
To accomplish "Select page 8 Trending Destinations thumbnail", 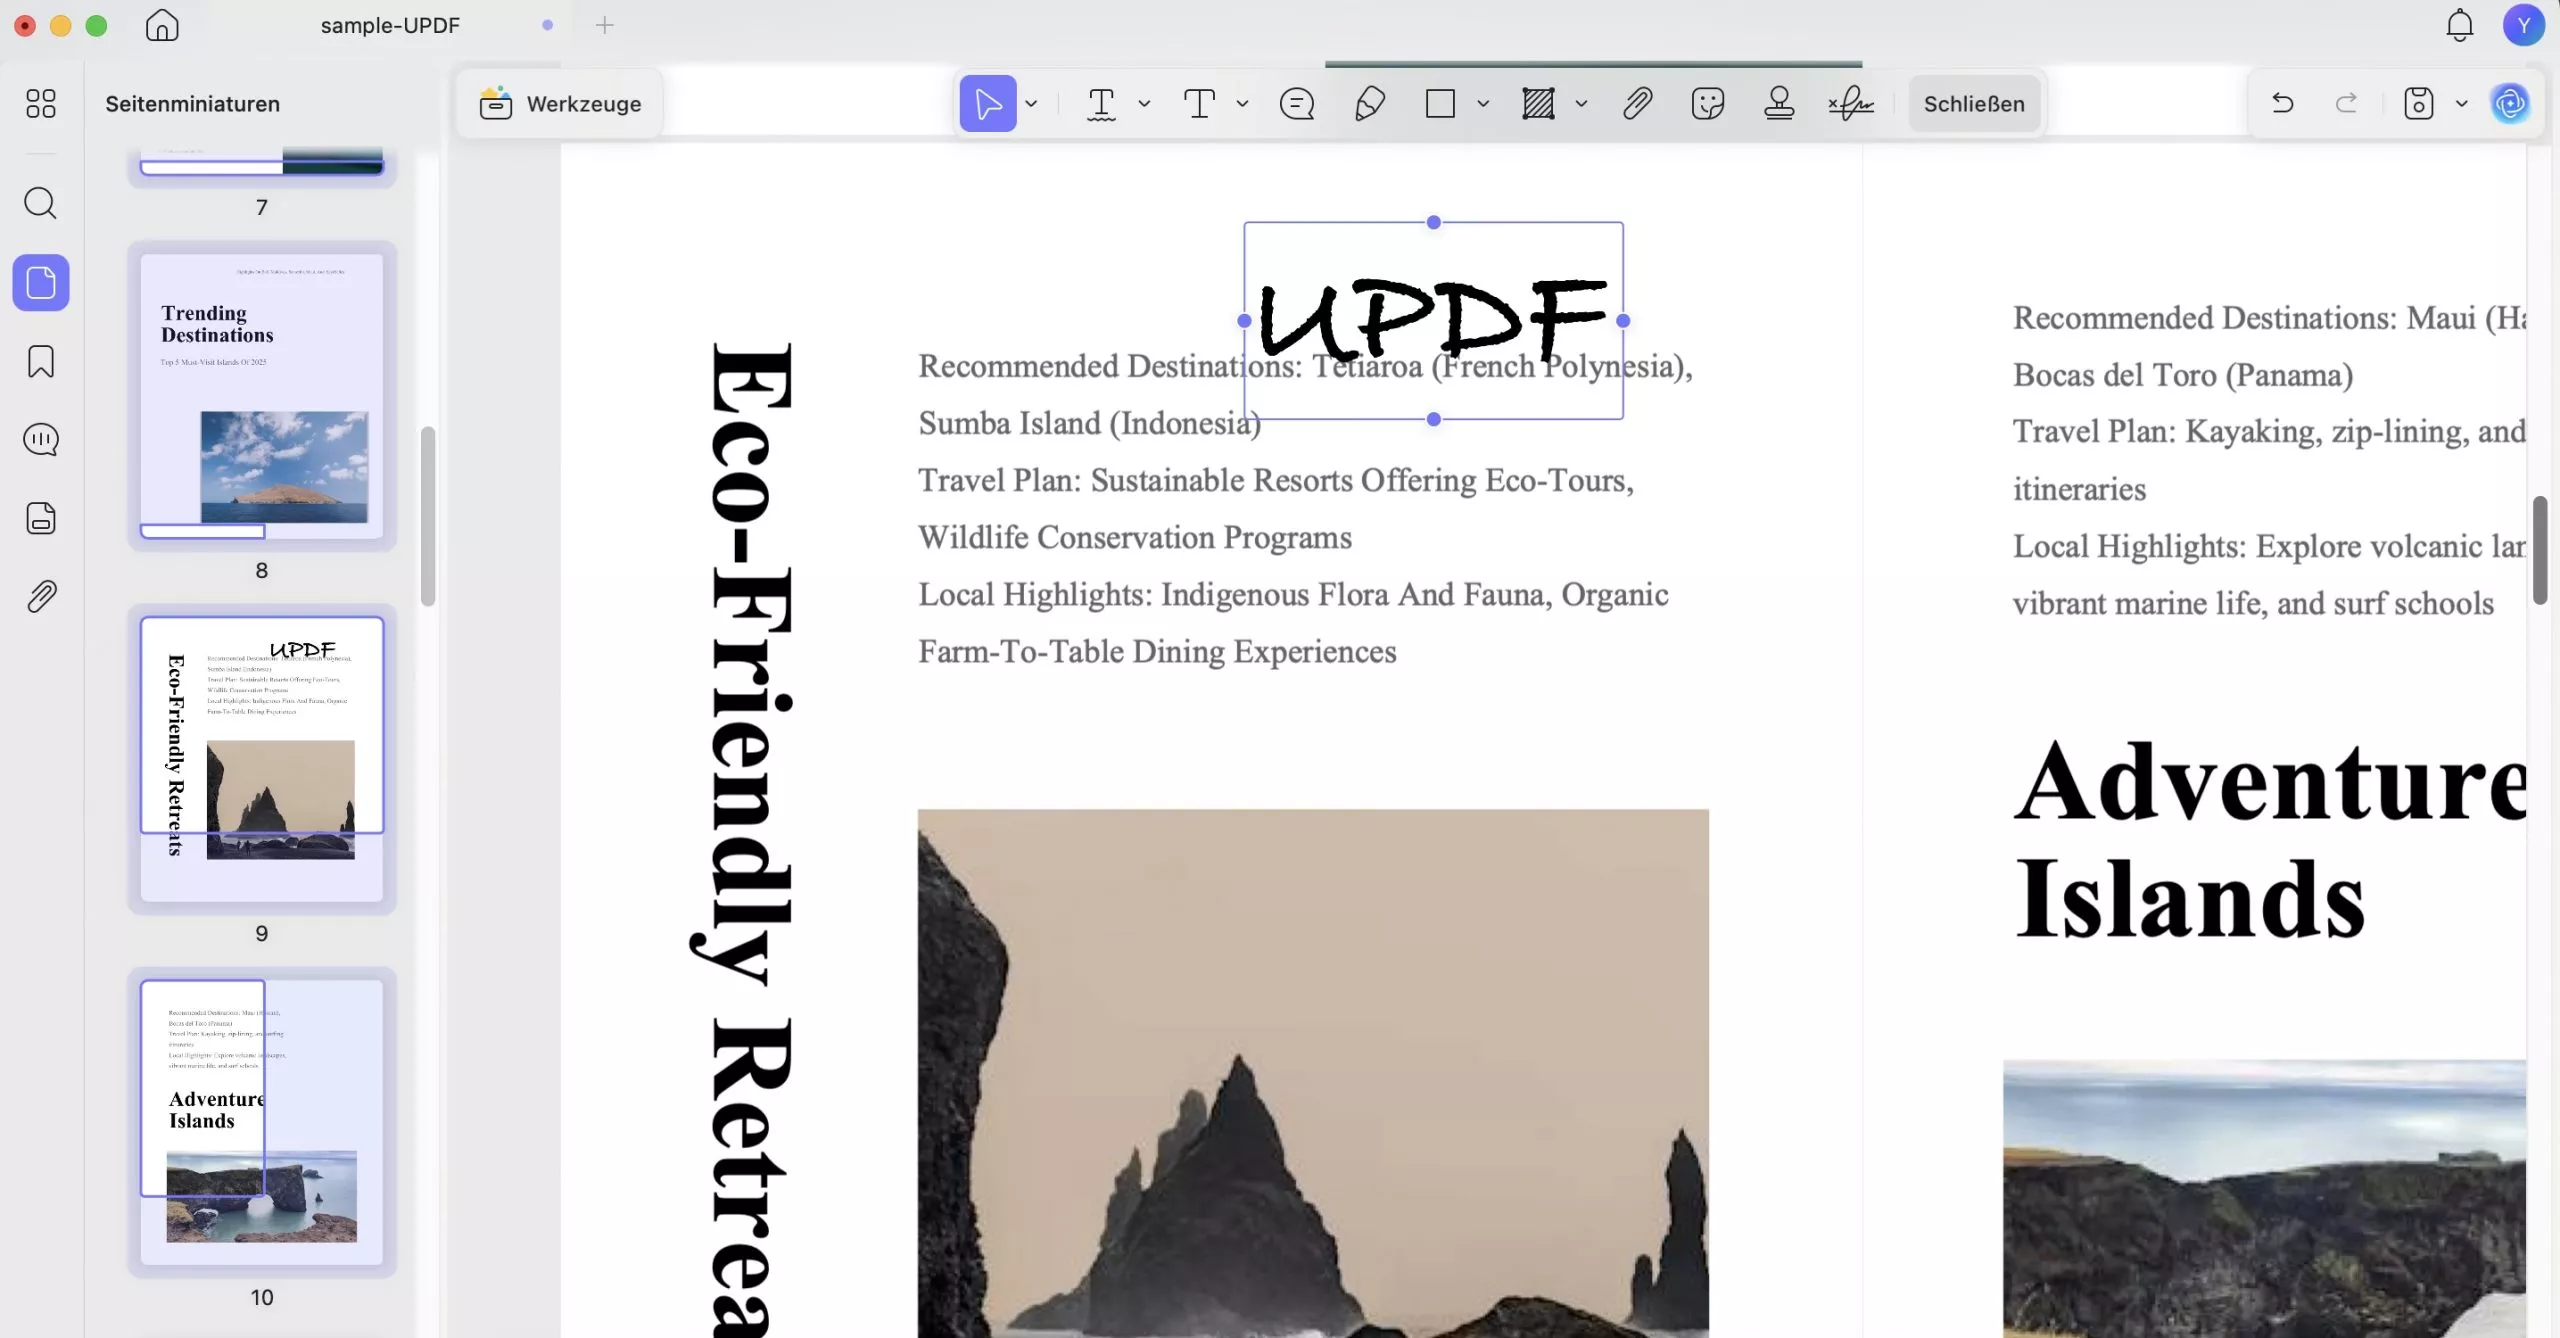I will click(262, 396).
